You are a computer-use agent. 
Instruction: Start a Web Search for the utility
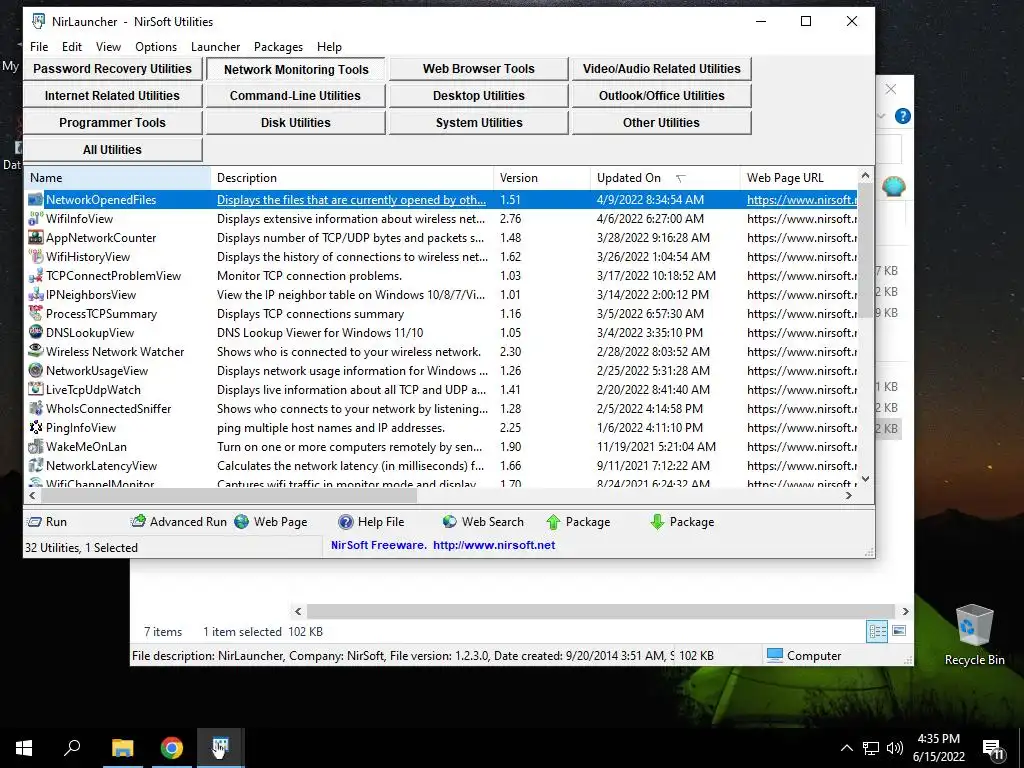click(483, 522)
